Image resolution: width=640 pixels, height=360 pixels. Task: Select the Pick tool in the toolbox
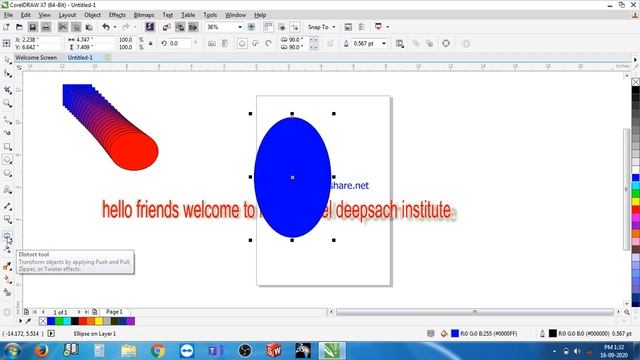7,60
